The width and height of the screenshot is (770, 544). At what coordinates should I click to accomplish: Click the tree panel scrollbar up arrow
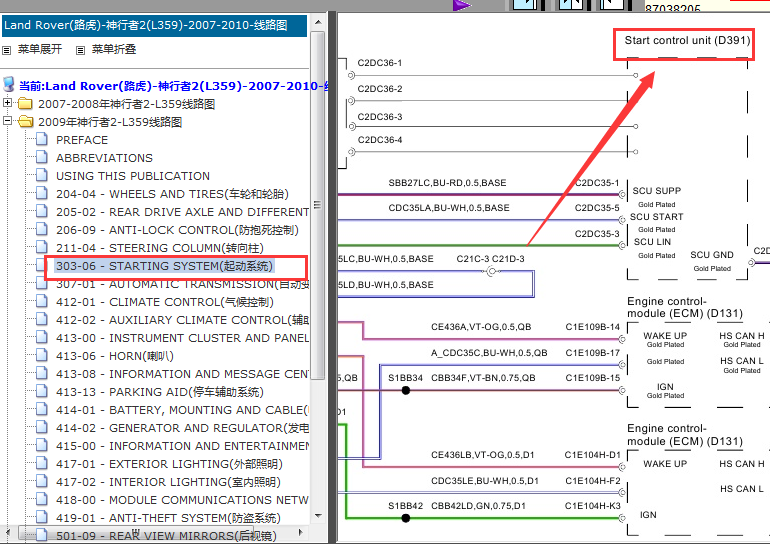(x=318, y=22)
